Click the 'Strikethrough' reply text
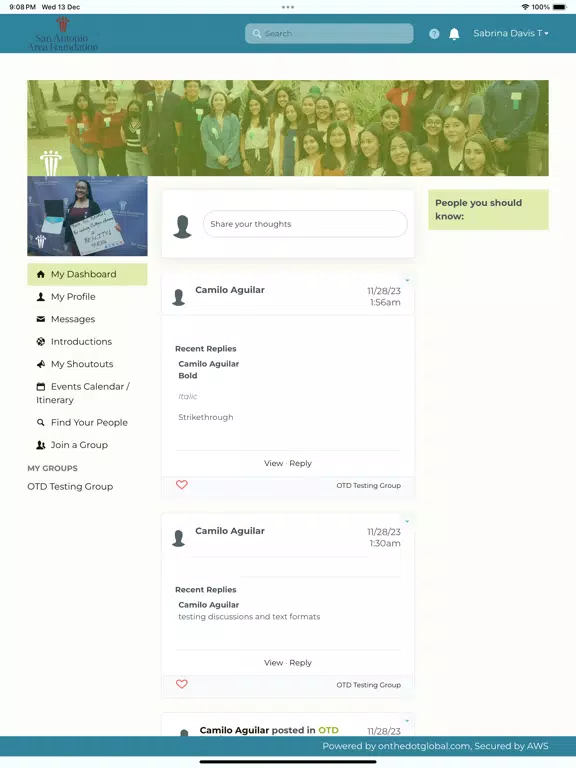Image resolution: width=576 pixels, height=768 pixels. point(206,417)
